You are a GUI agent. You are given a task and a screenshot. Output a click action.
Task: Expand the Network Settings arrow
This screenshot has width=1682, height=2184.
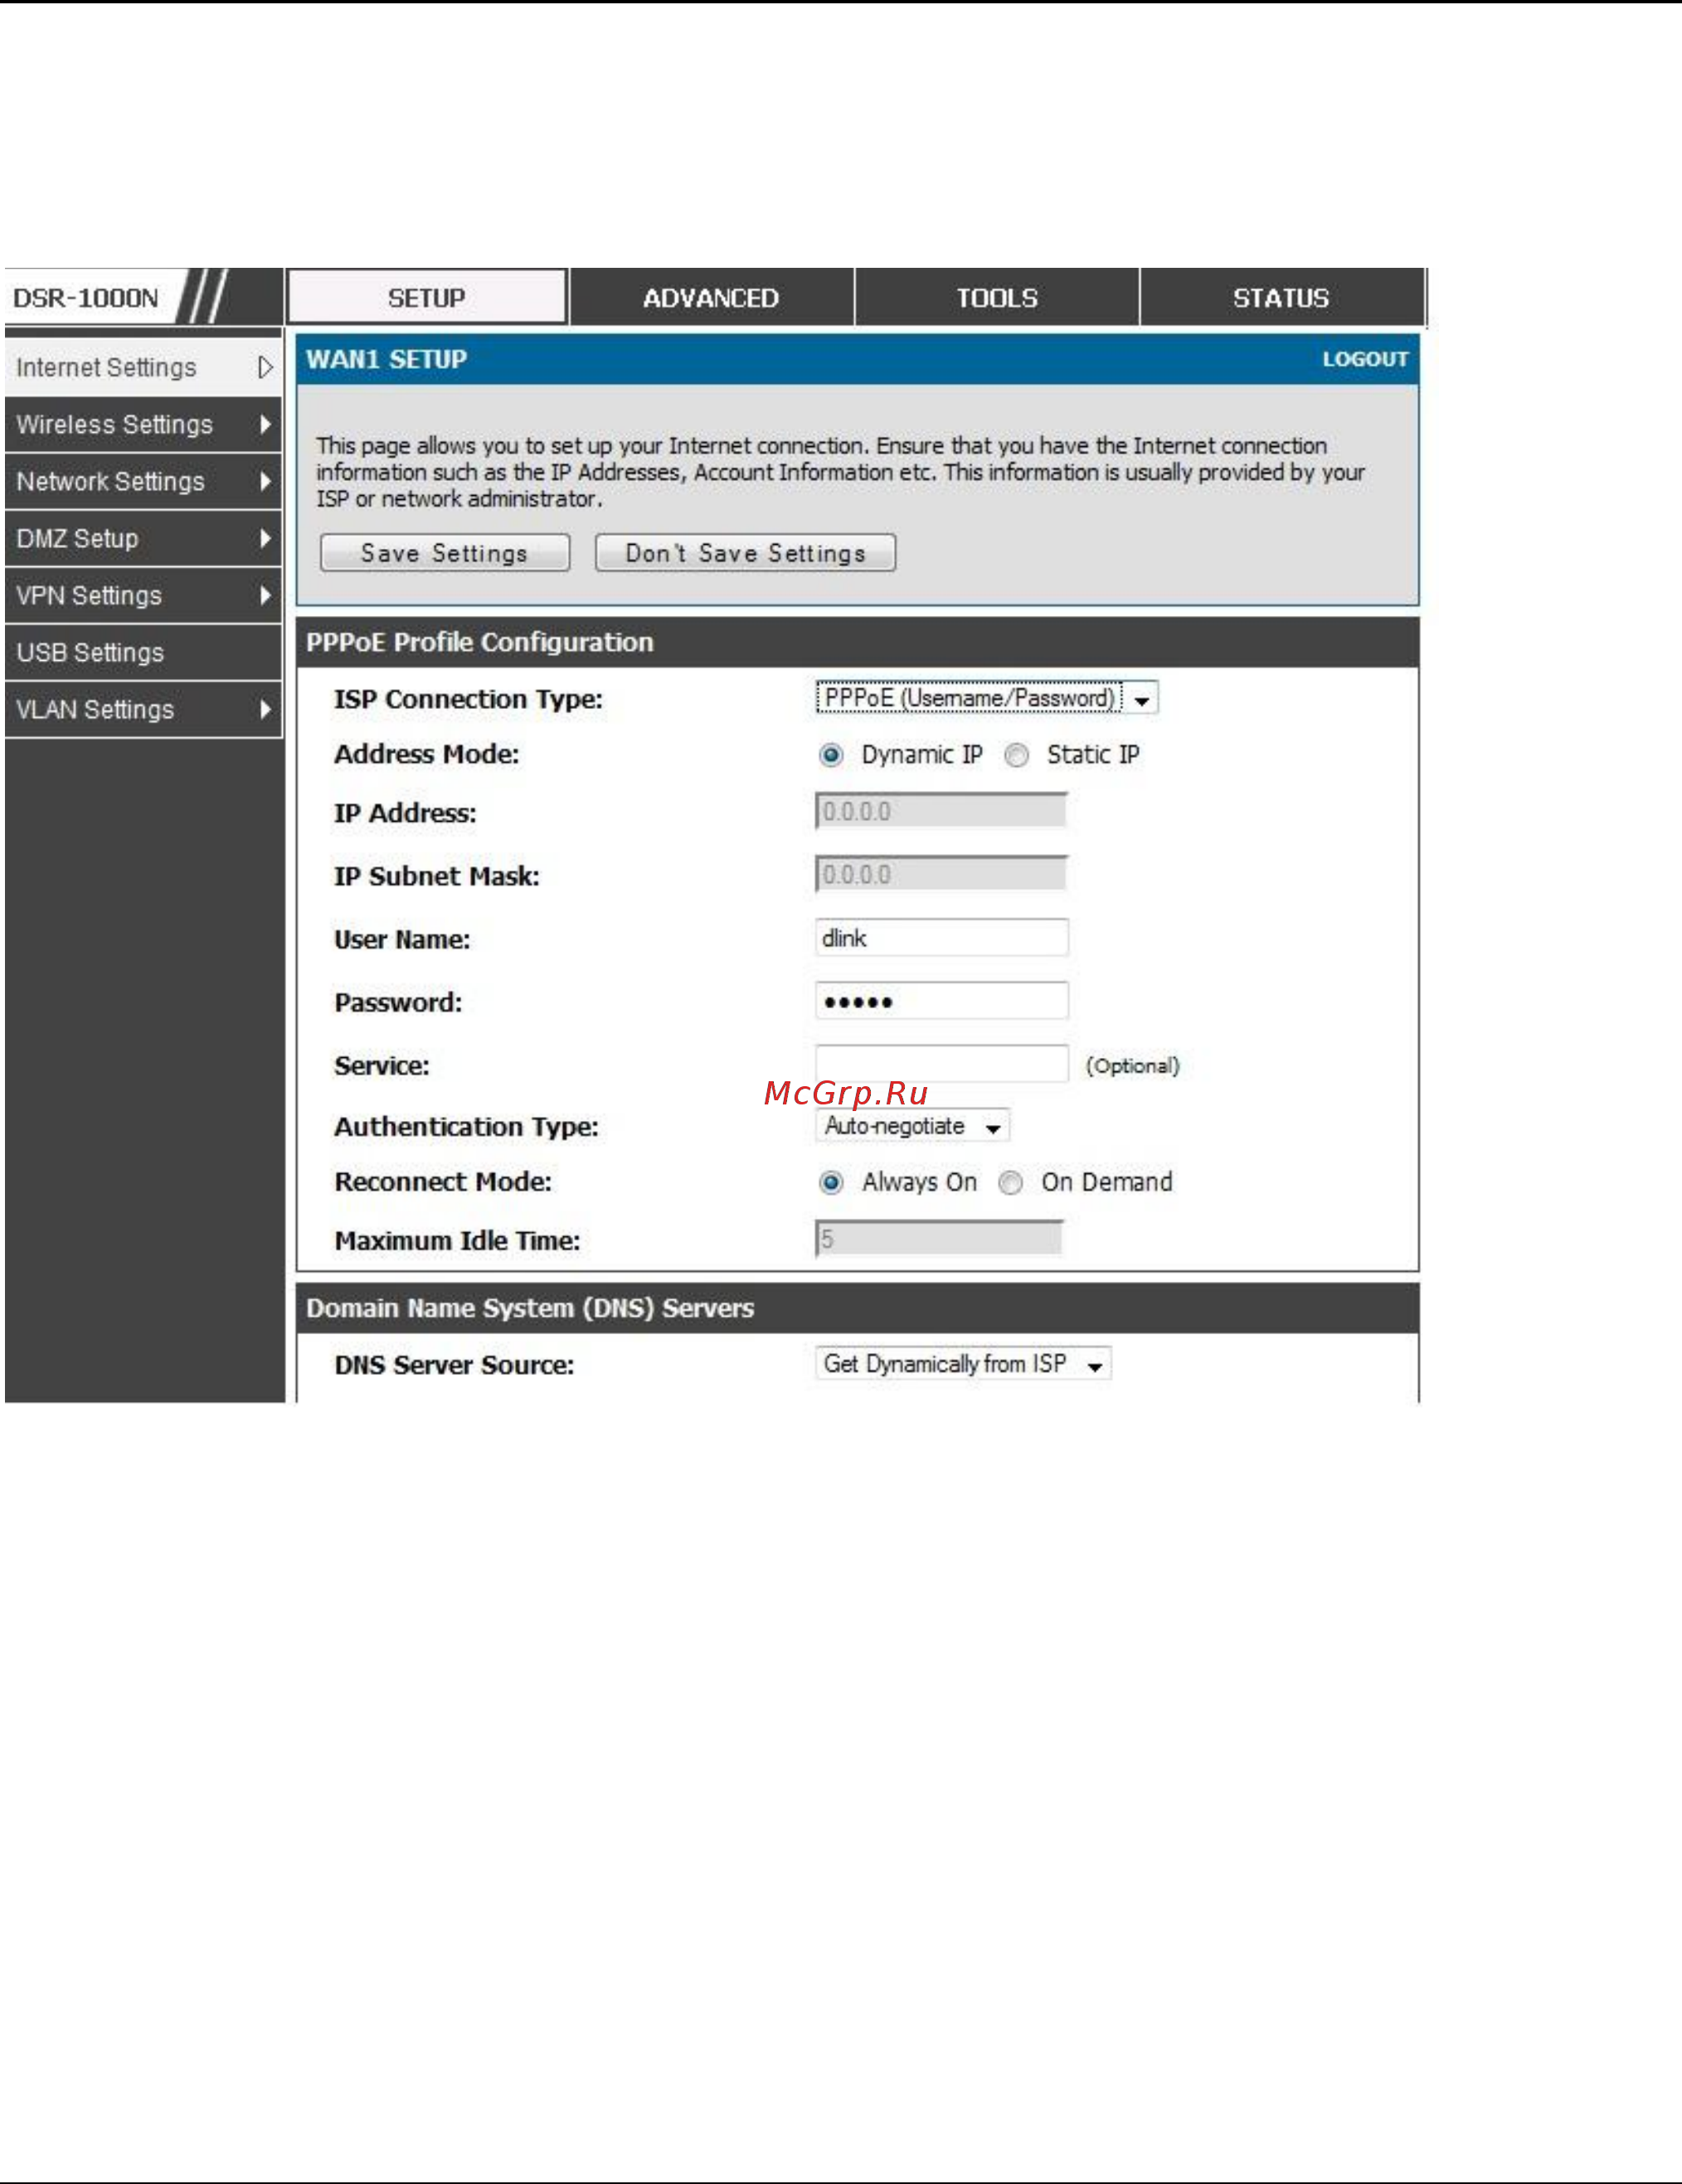pyautogui.click(x=265, y=481)
